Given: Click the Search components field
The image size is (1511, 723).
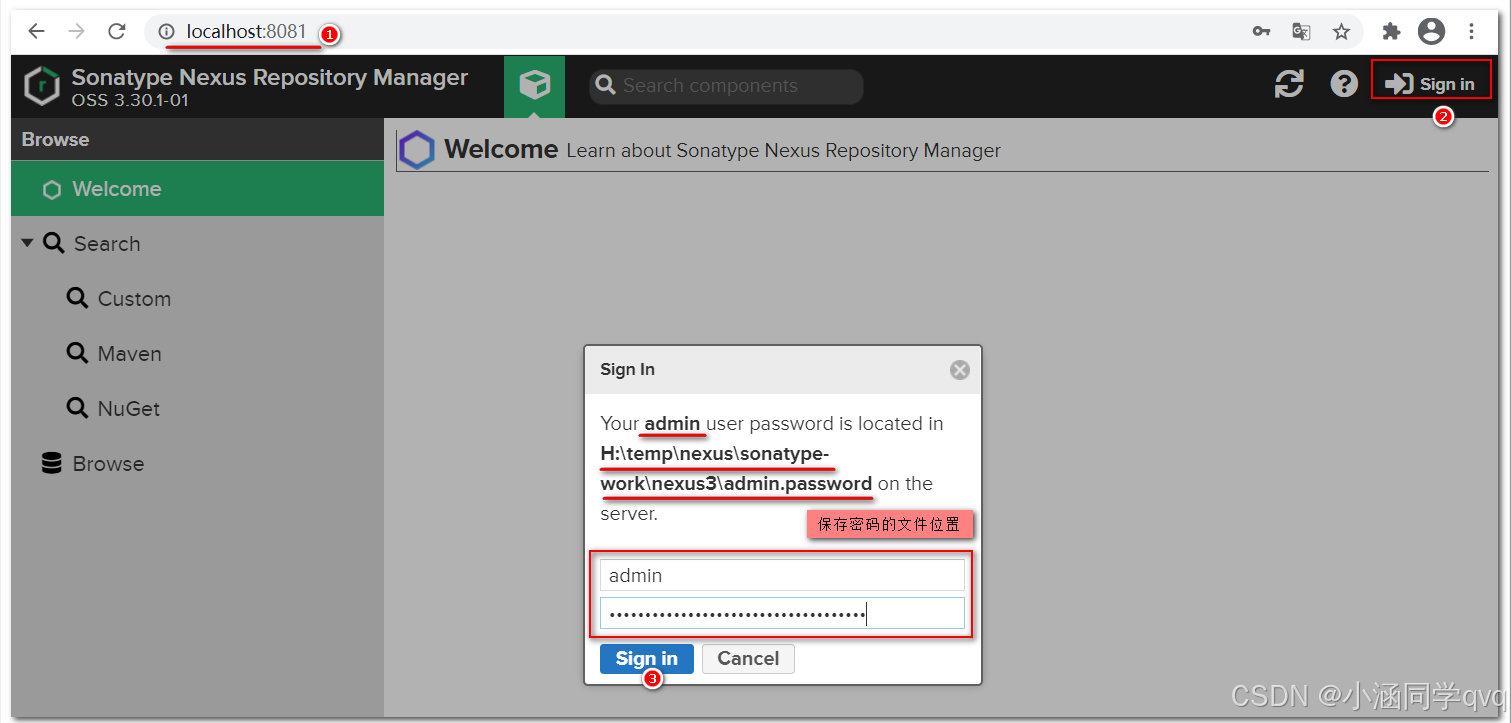Looking at the screenshot, I should coord(726,86).
